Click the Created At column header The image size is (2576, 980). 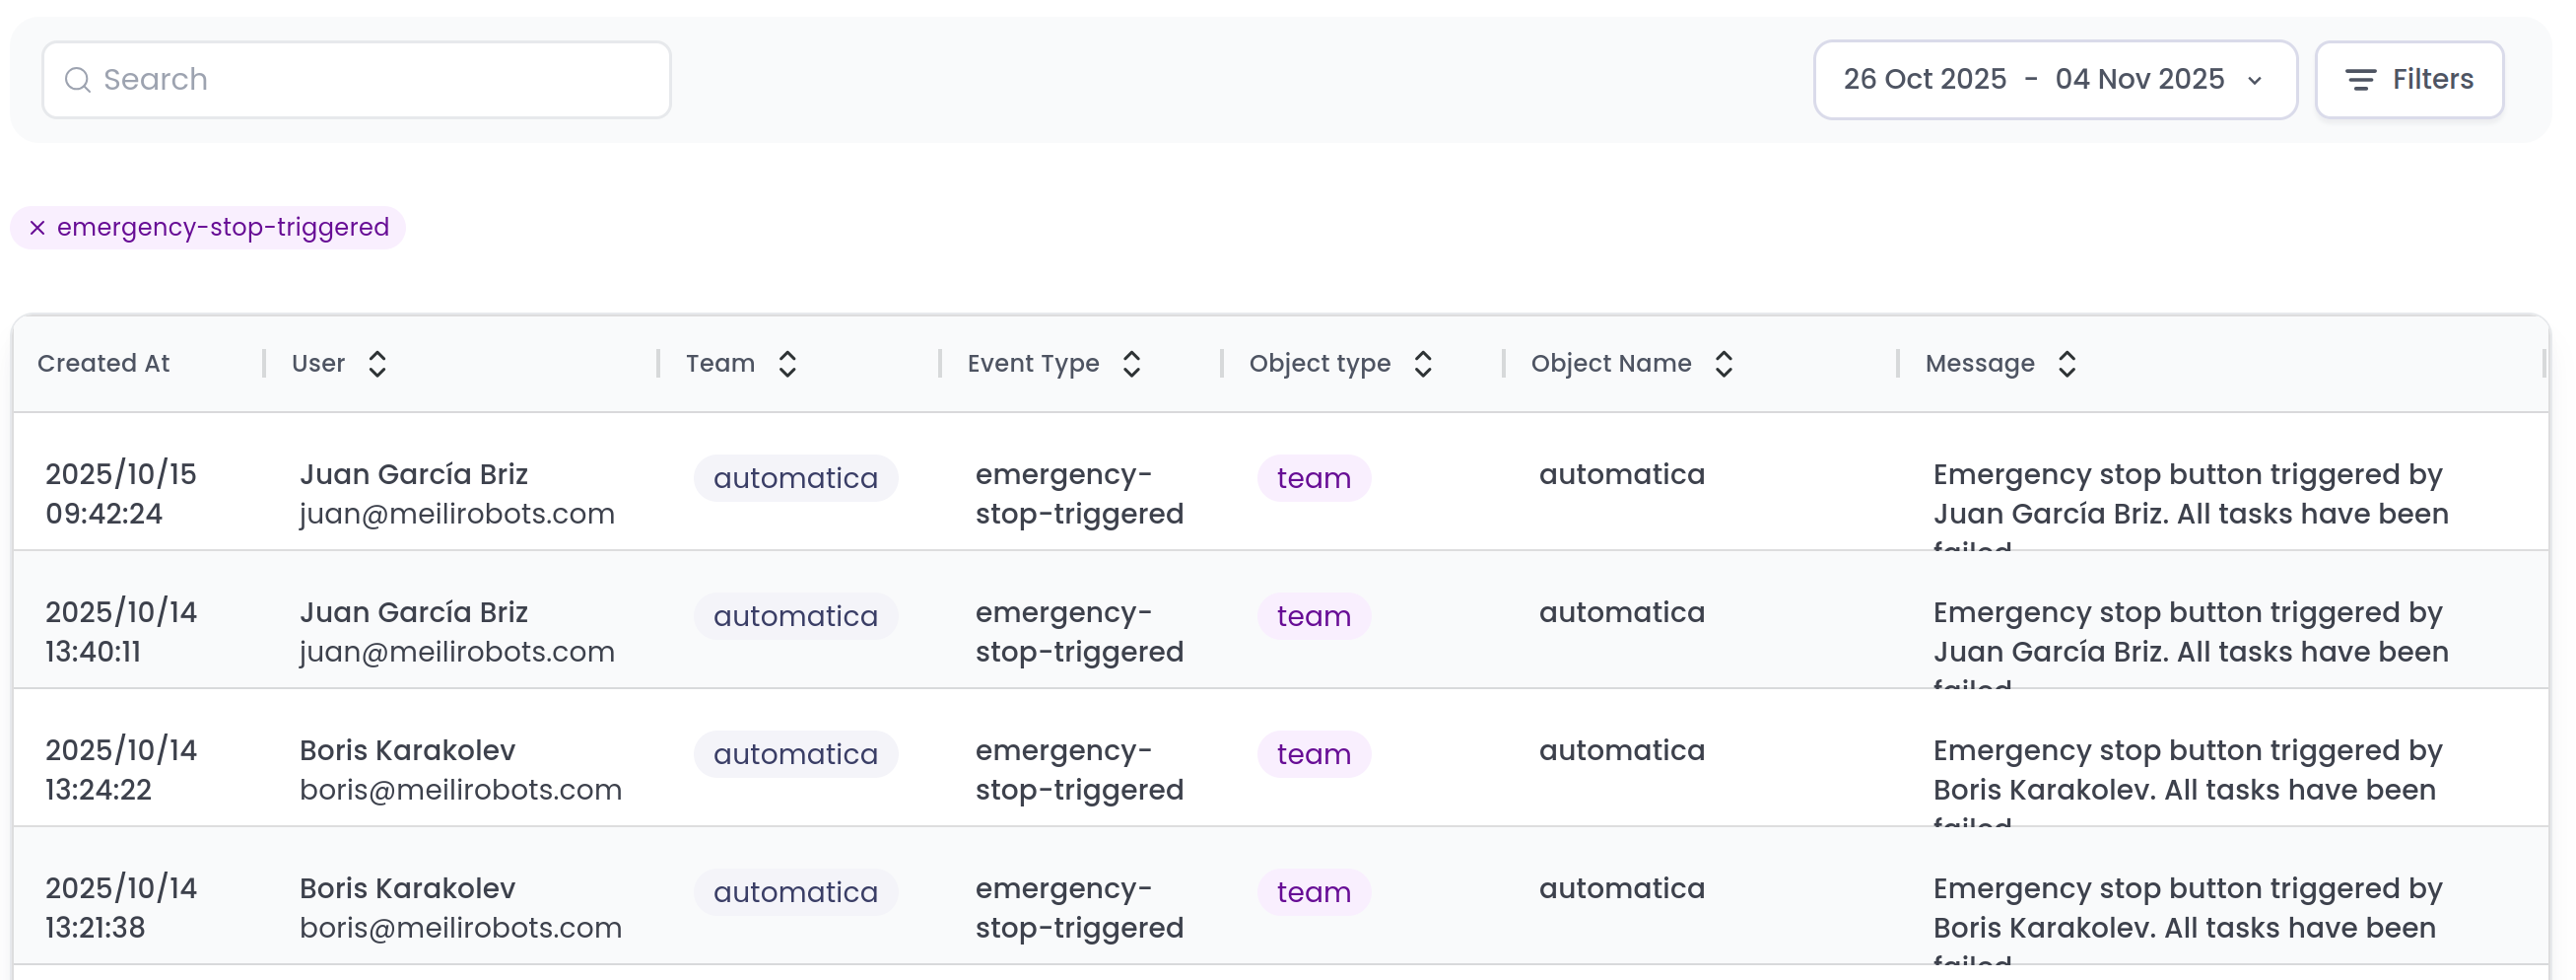(x=104, y=364)
